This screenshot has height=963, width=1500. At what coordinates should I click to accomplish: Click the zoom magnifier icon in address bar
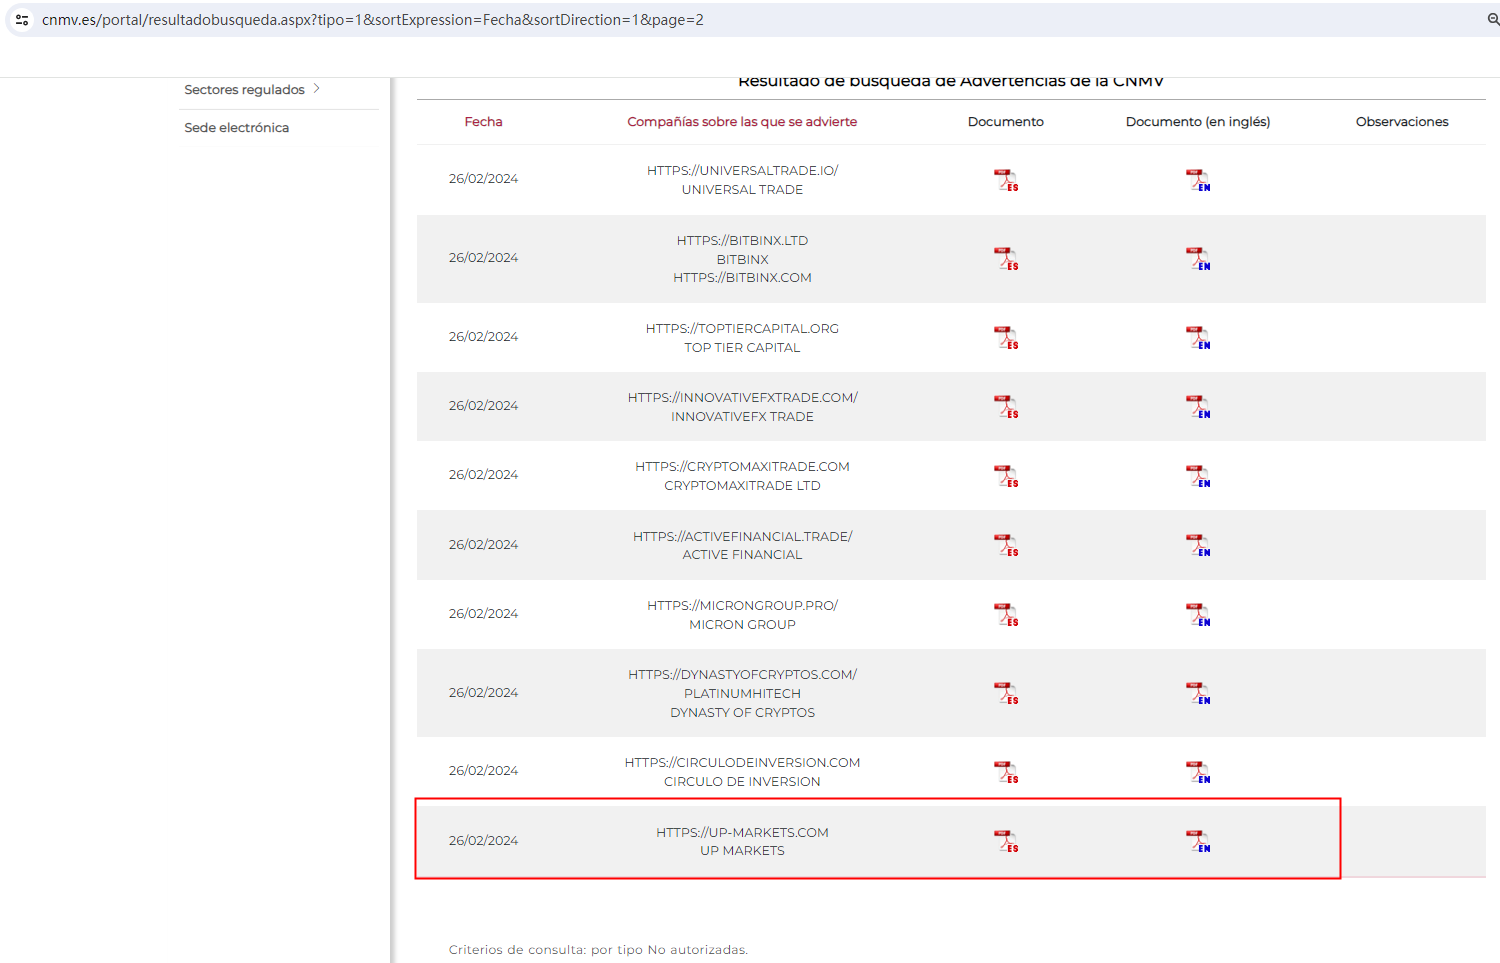point(1492,20)
